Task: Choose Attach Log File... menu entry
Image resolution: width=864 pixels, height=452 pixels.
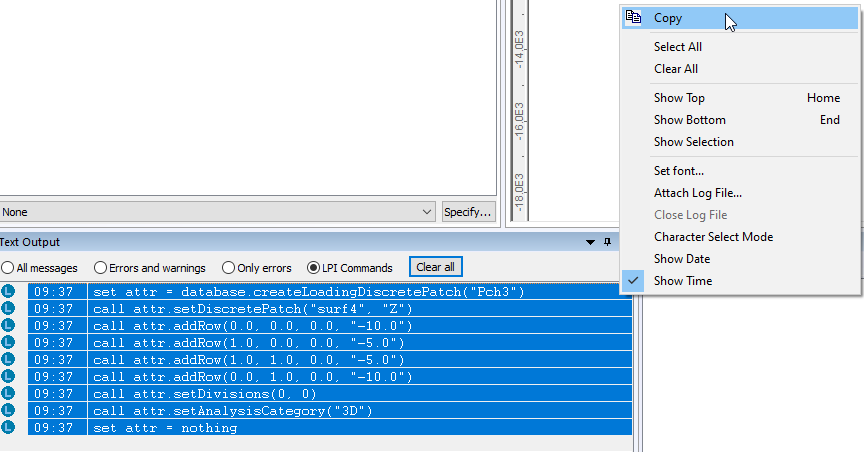Action: pos(697,193)
